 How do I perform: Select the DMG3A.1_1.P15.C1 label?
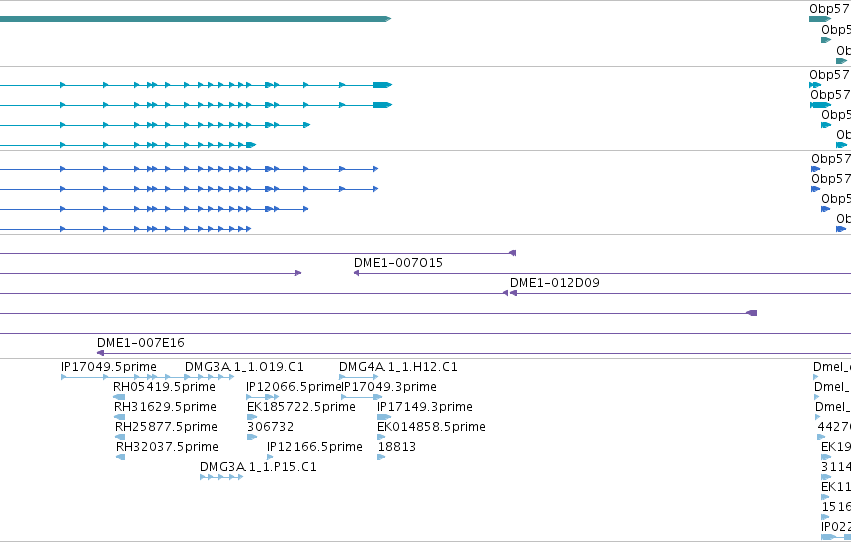tap(258, 467)
